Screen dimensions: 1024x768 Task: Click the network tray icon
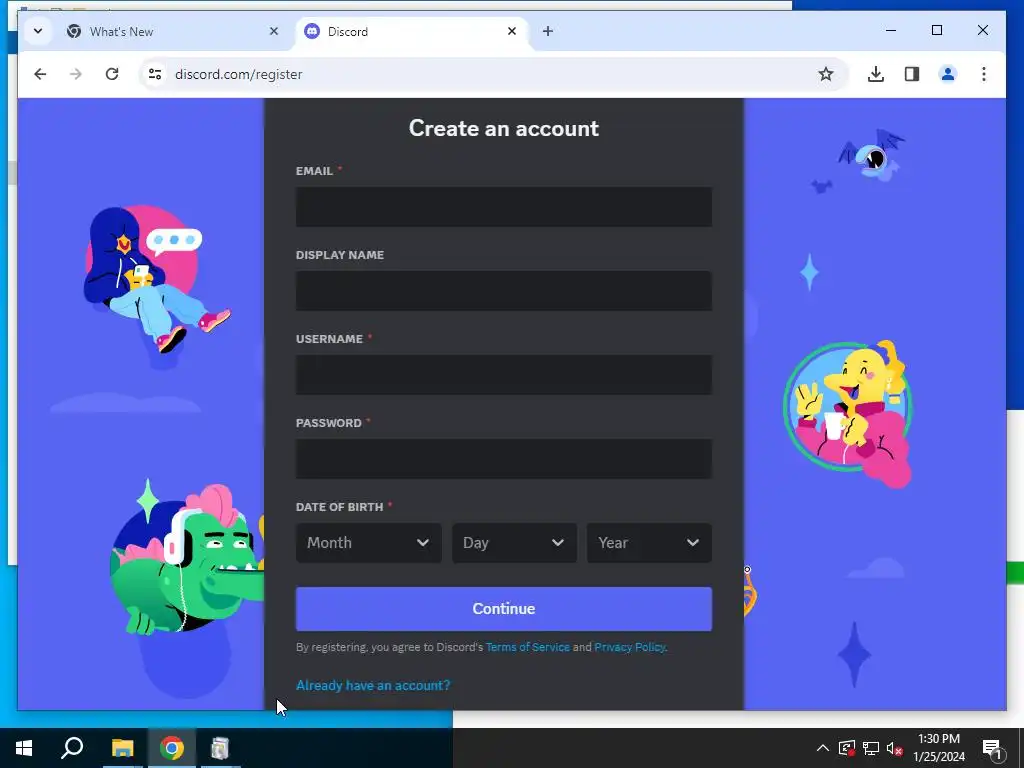[871, 748]
